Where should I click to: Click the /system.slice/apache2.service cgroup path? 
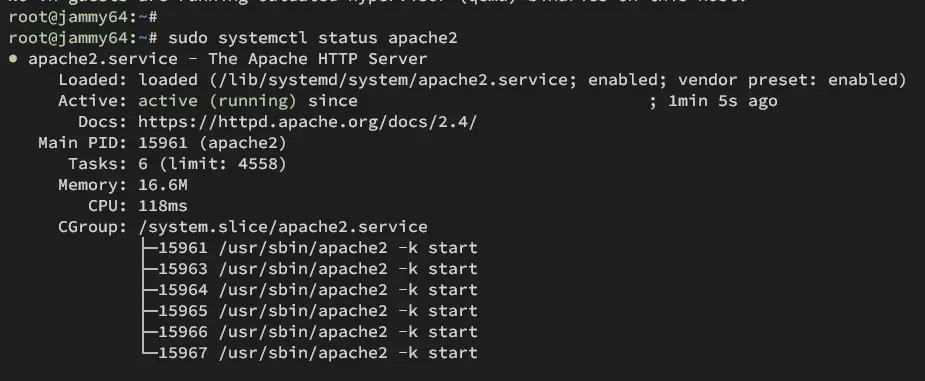pyautogui.click(x=283, y=227)
